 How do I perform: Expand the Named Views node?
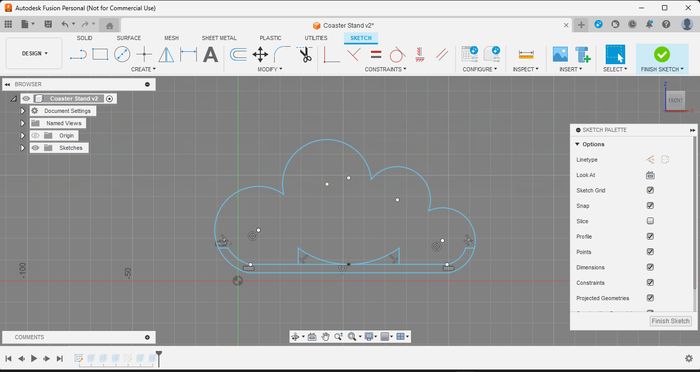click(x=23, y=123)
